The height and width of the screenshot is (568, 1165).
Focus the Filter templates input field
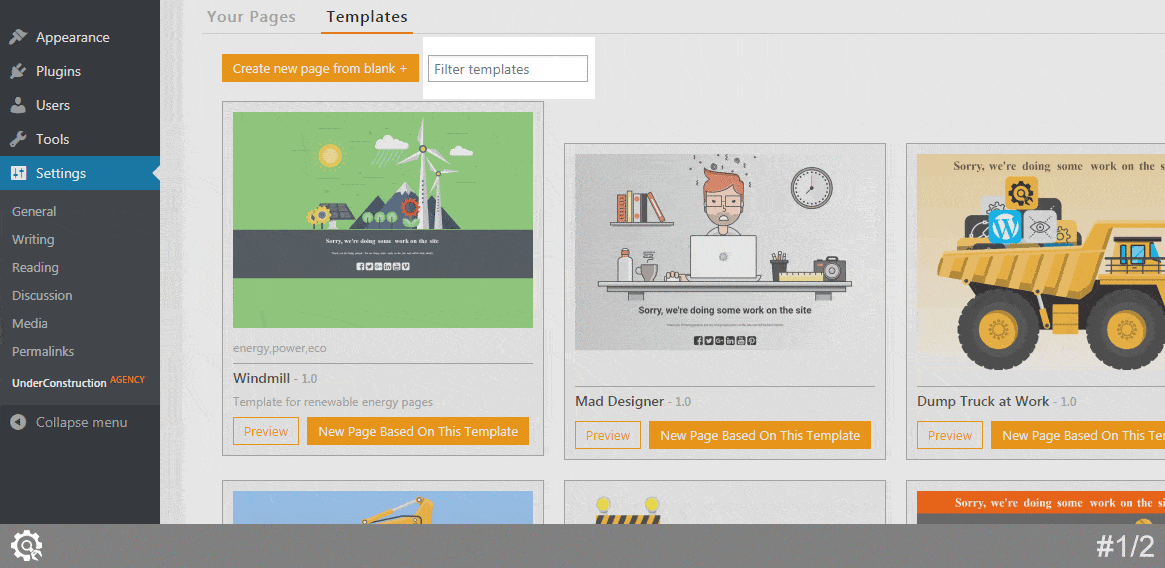pos(507,69)
